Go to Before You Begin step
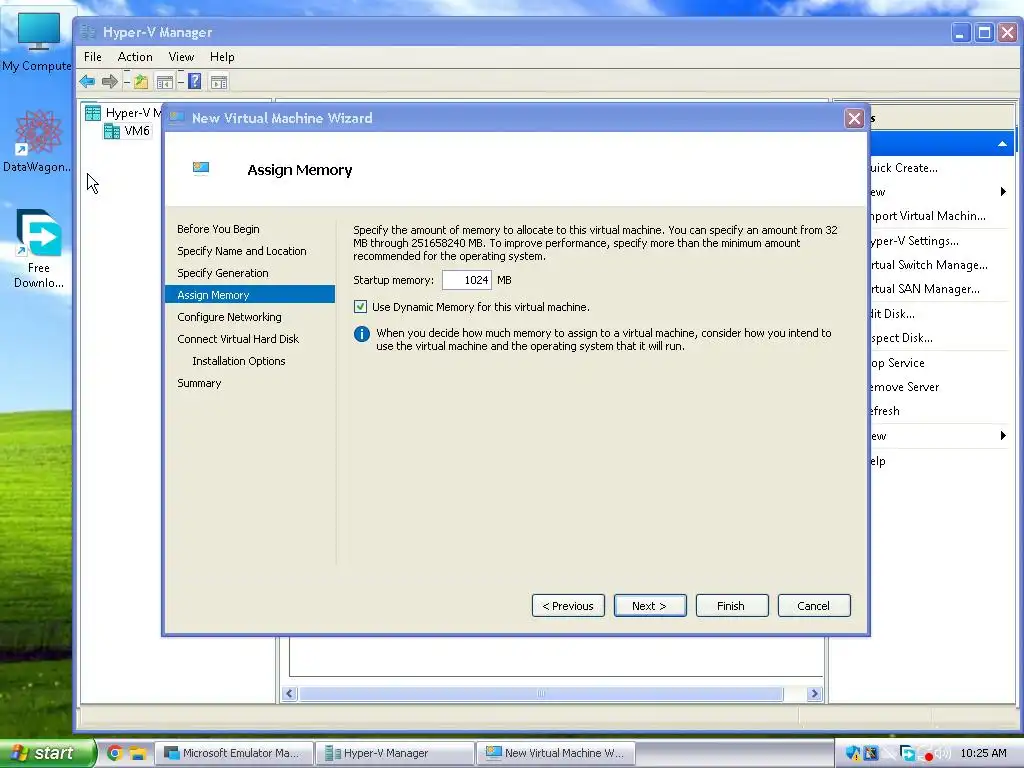The width and height of the screenshot is (1024, 768). click(218, 229)
